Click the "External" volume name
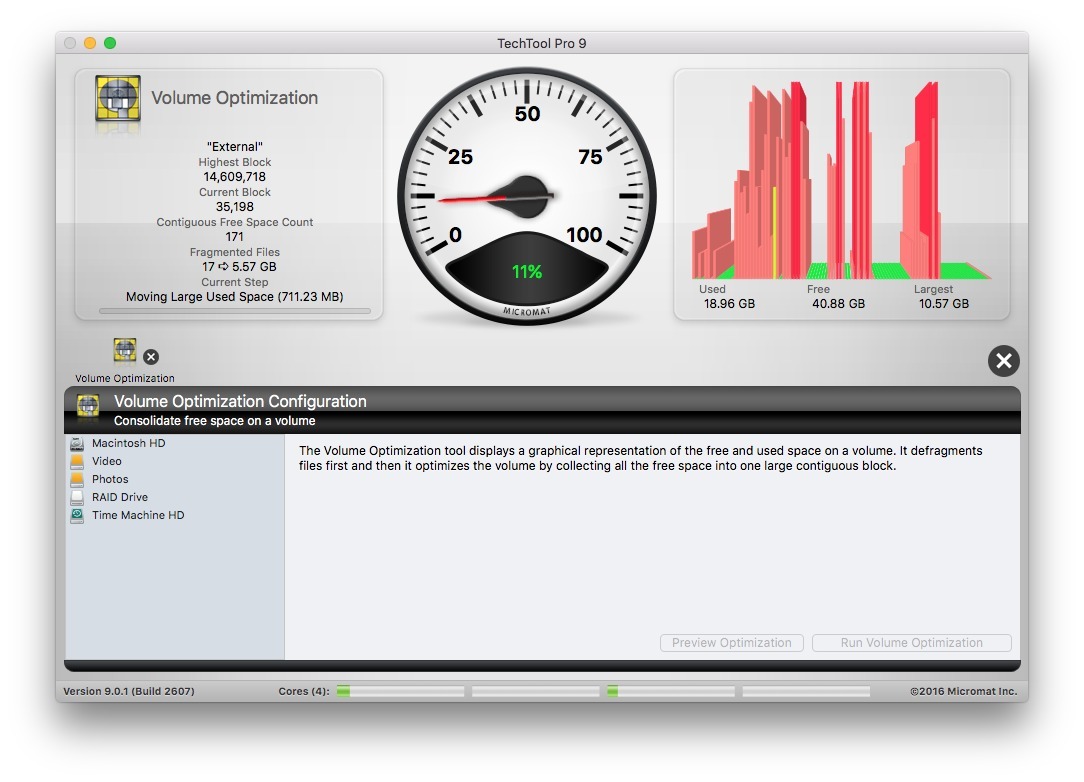This screenshot has height=782, width=1084. (x=234, y=147)
